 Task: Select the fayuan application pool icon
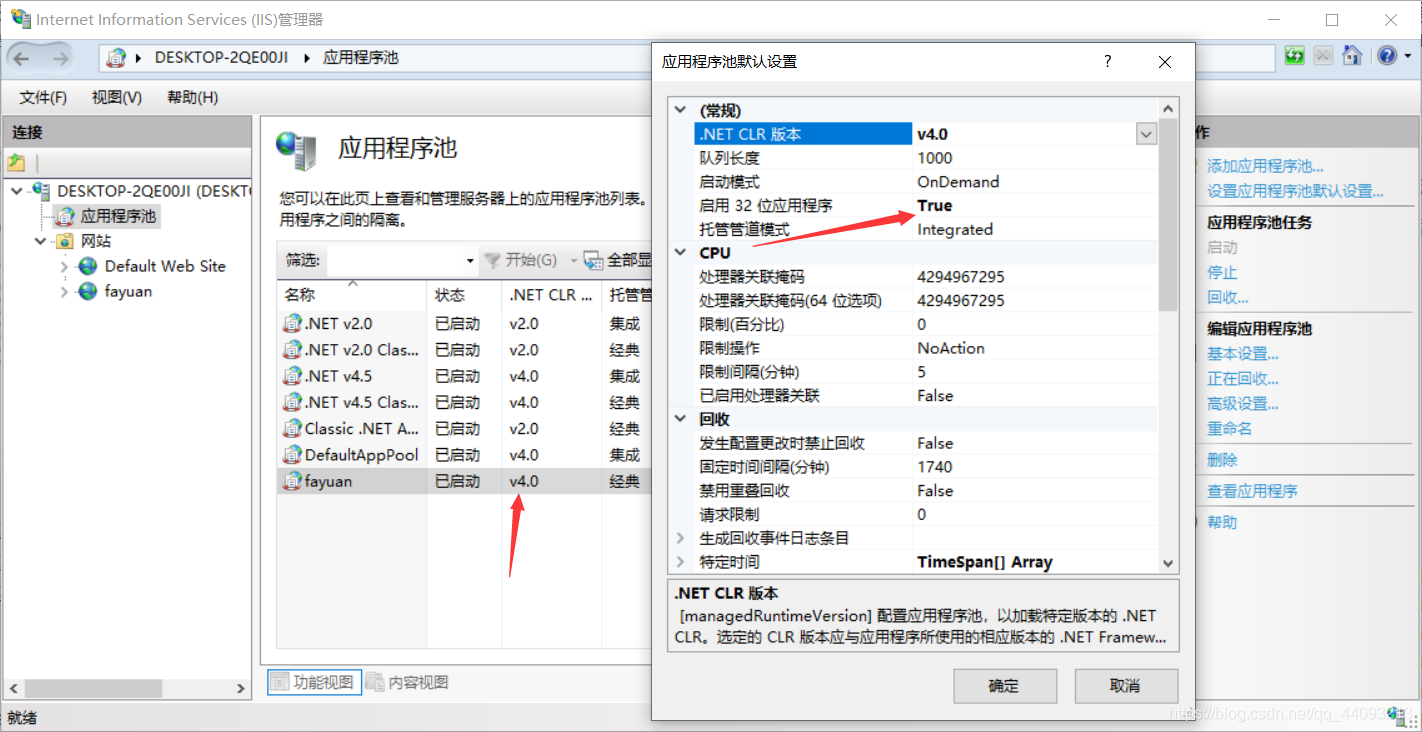click(292, 481)
